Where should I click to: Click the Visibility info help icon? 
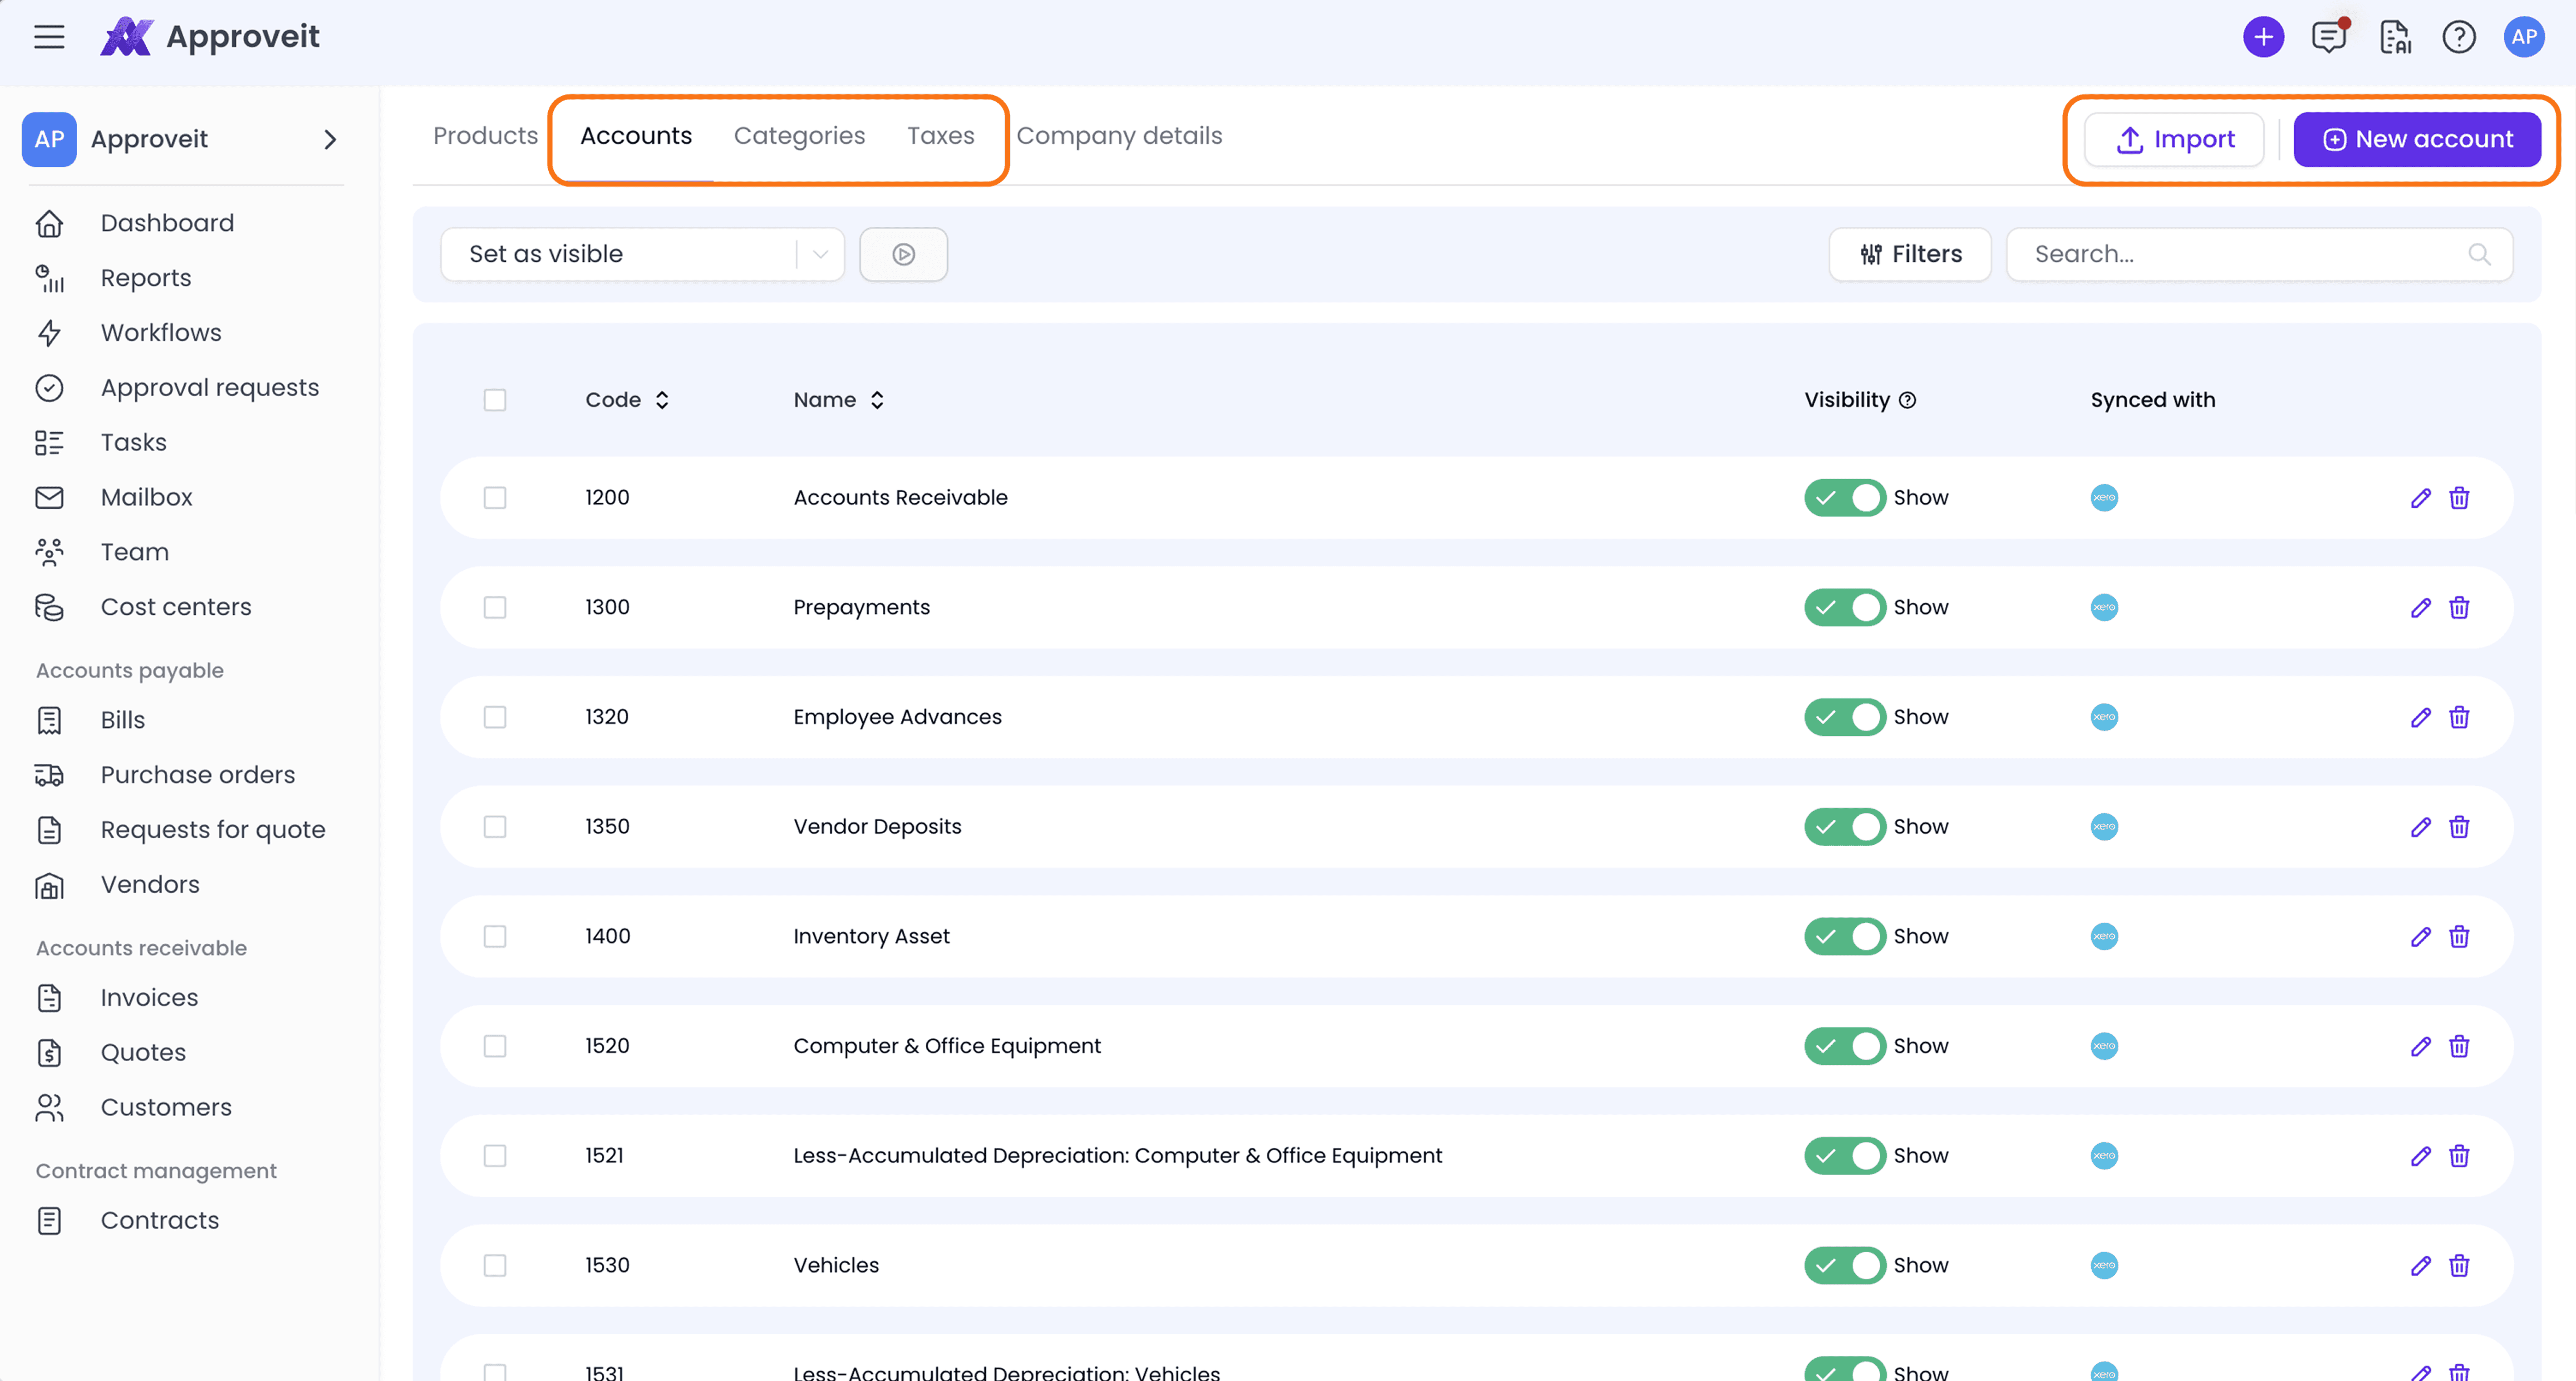[1908, 400]
